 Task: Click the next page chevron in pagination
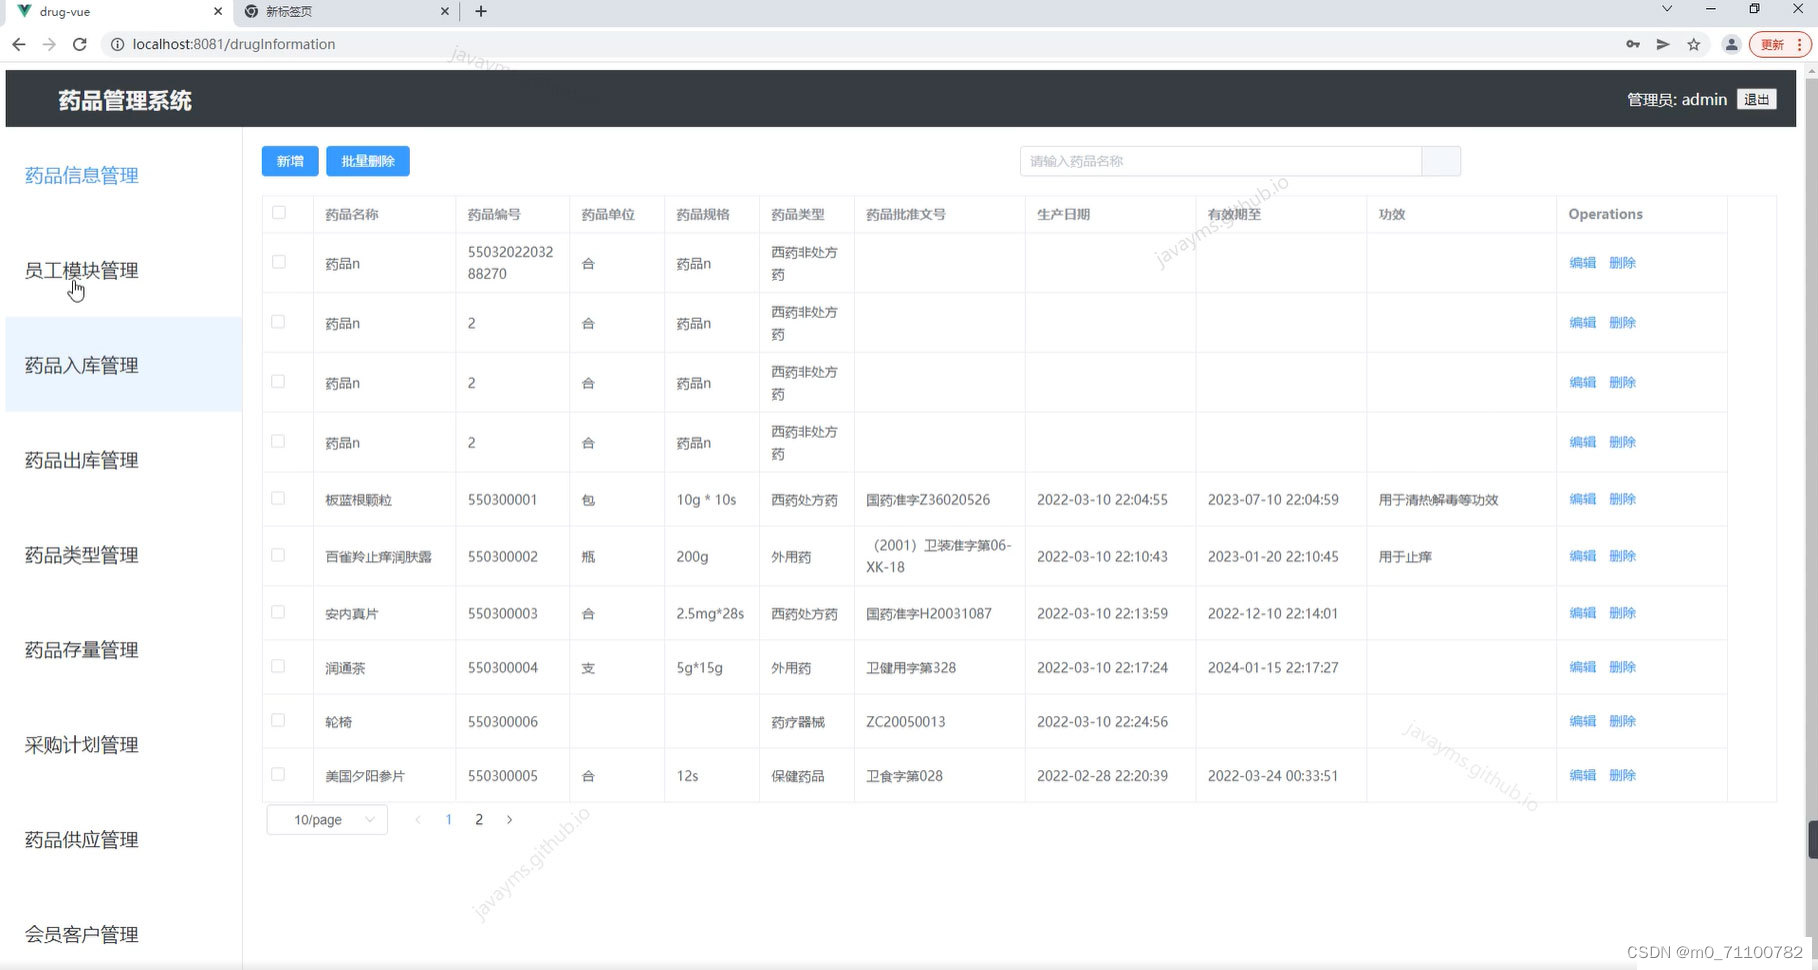coord(510,819)
